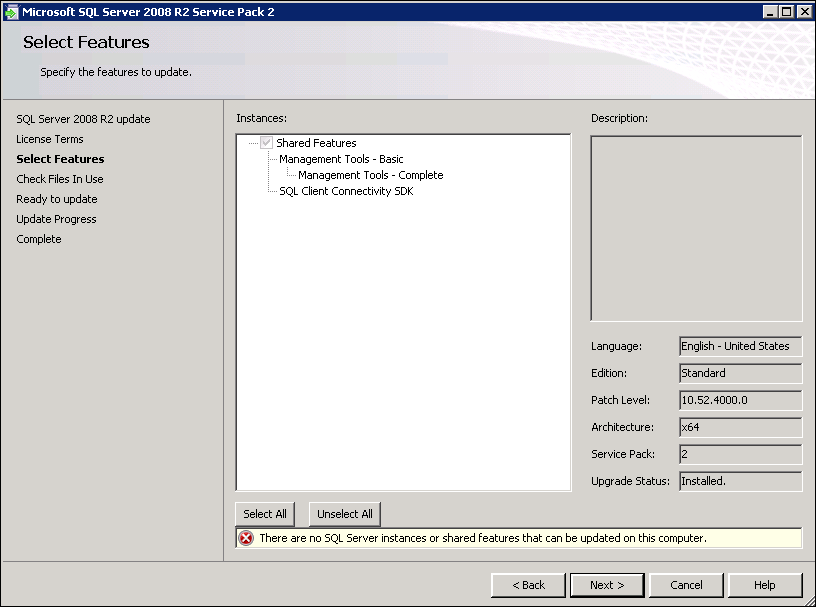Click the SQL Server 2008 R2 update step
Viewport: 816px width, 607px height.
point(83,119)
